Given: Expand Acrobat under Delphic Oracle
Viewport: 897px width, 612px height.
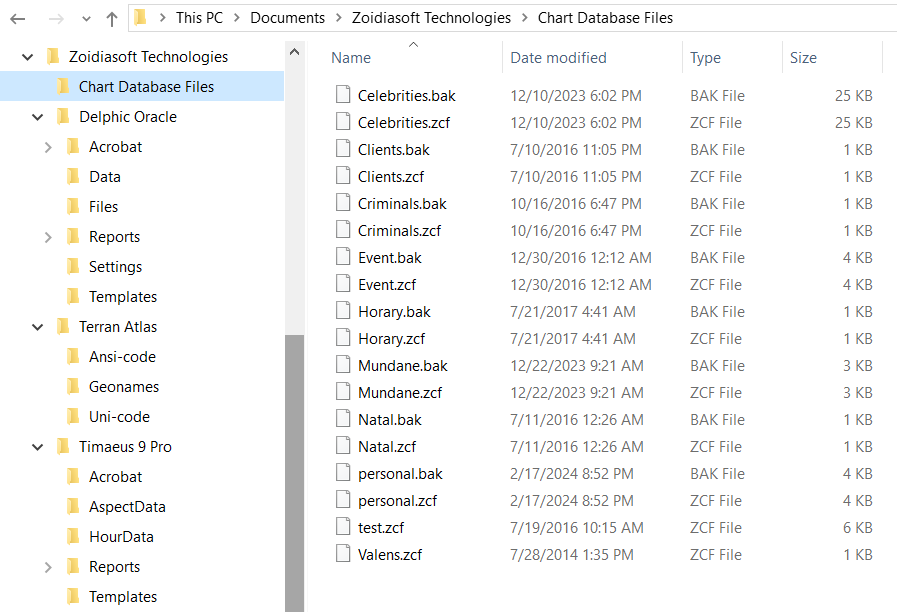Looking at the screenshot, I should (48, 147).
